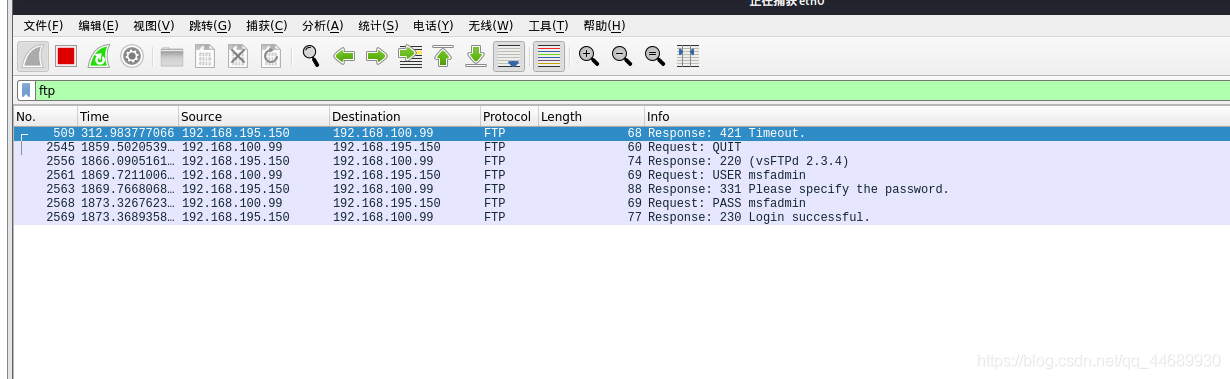The height and width of the screenshot is (379, 1230).
Task: Sort by the Source column header
Action: (x=254, y=116)
